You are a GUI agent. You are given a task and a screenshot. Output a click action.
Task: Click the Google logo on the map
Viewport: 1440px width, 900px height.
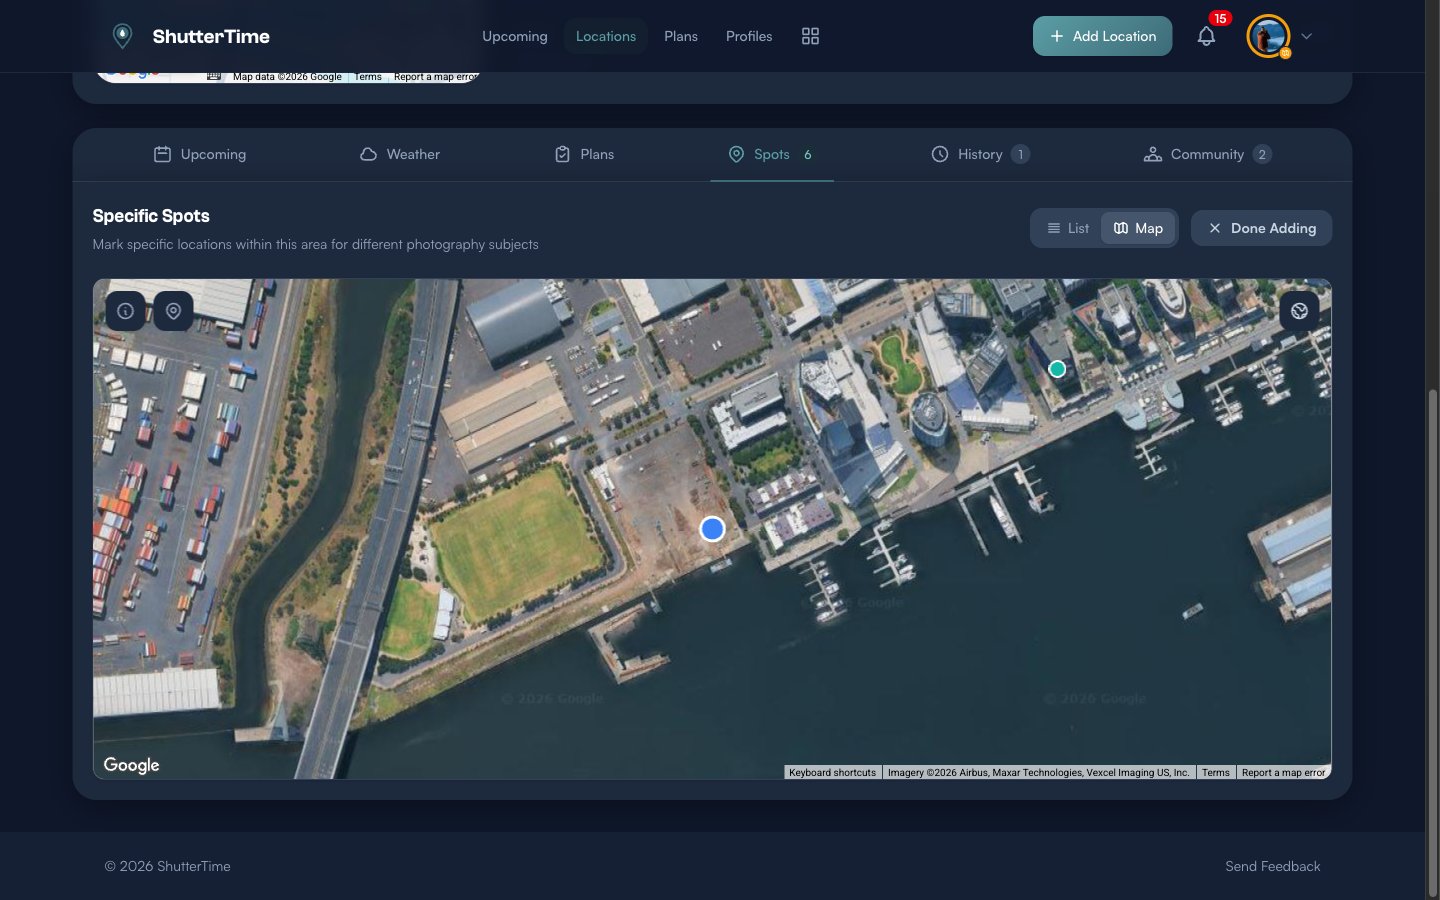pos(131,765)
